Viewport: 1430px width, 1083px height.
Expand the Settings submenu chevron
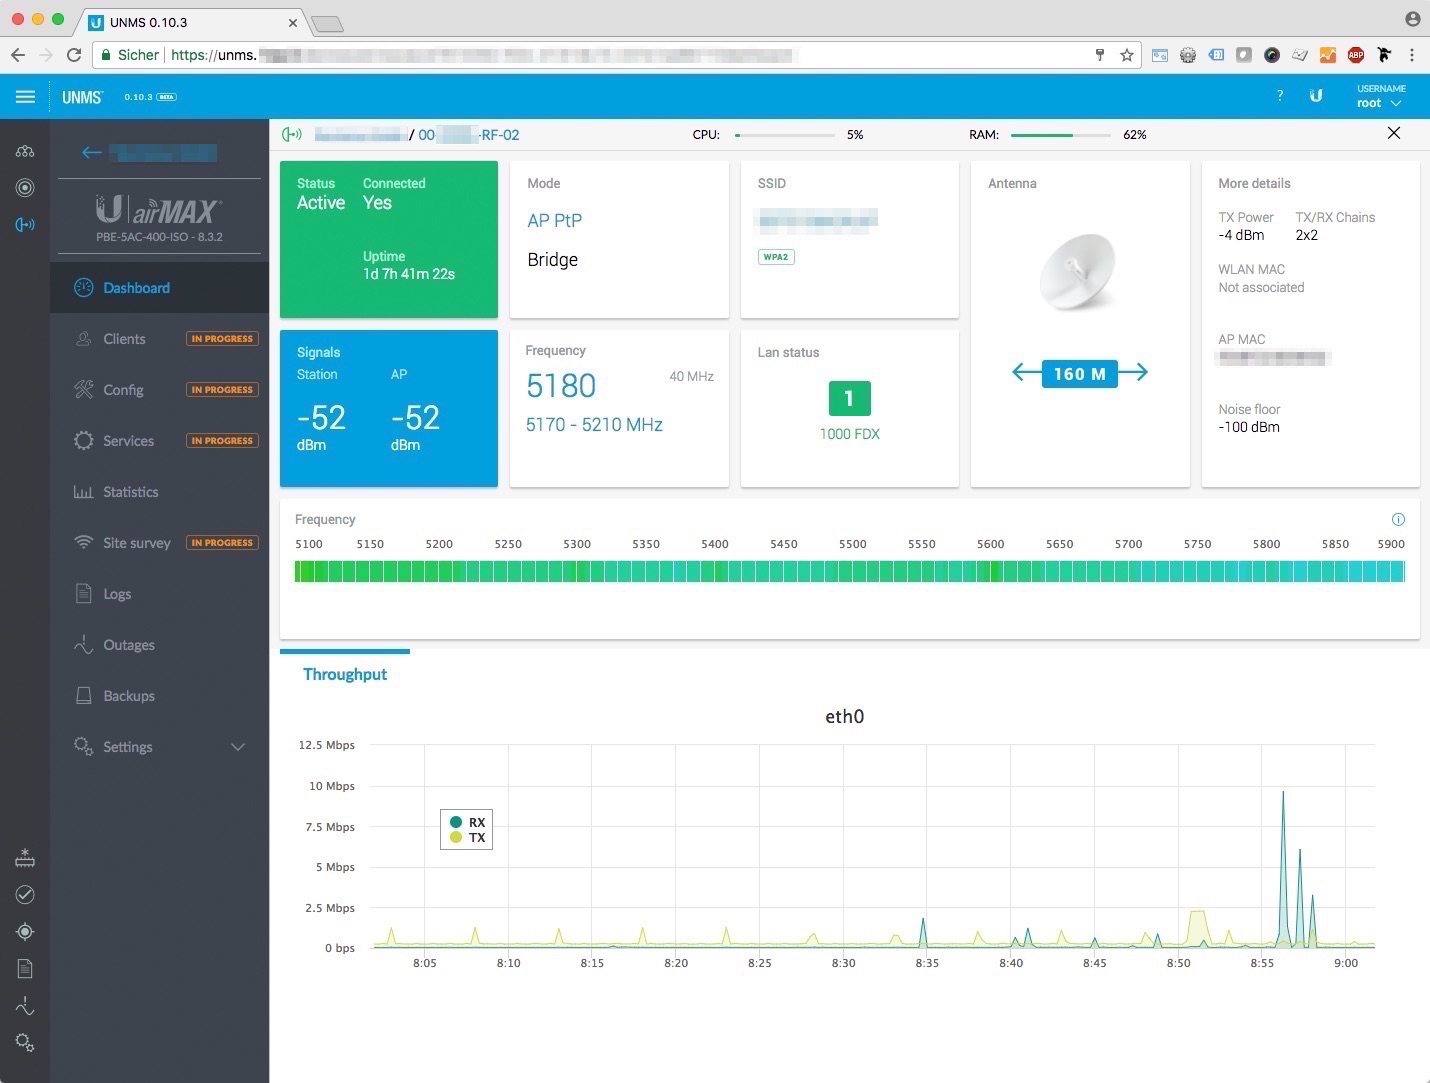[238, 747]
